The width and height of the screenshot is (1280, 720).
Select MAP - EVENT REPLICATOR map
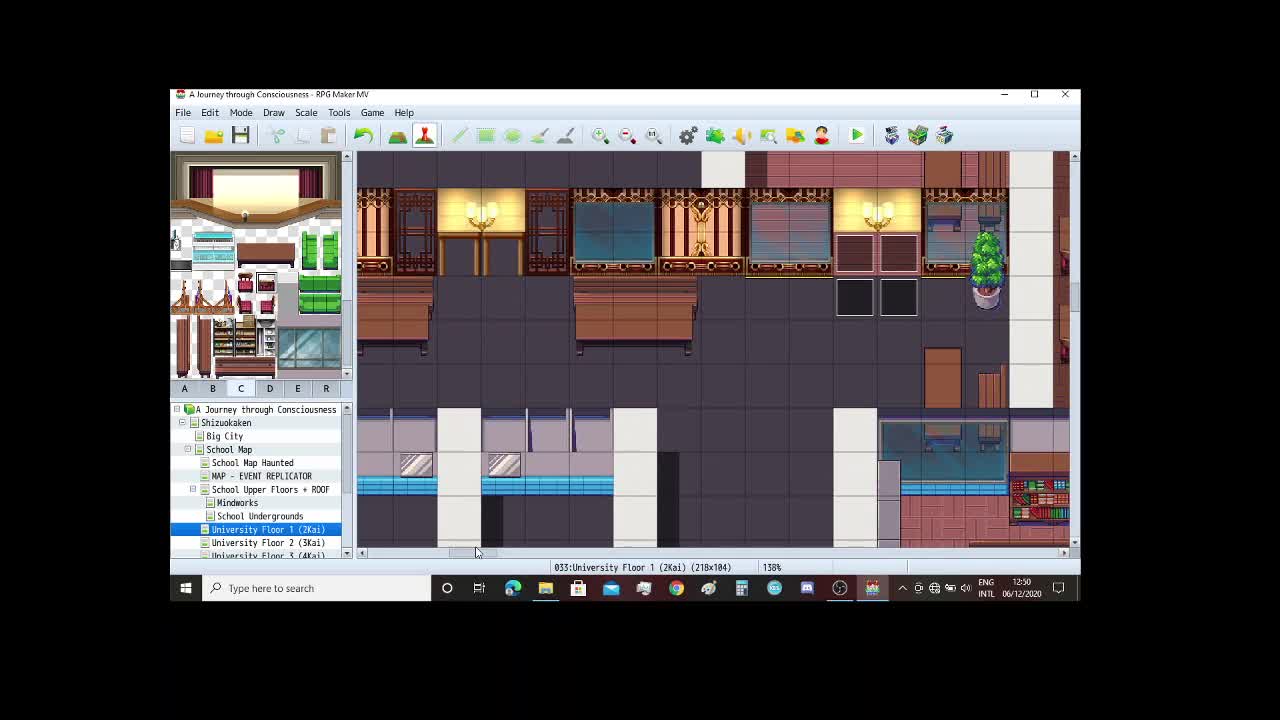(261, 476)
